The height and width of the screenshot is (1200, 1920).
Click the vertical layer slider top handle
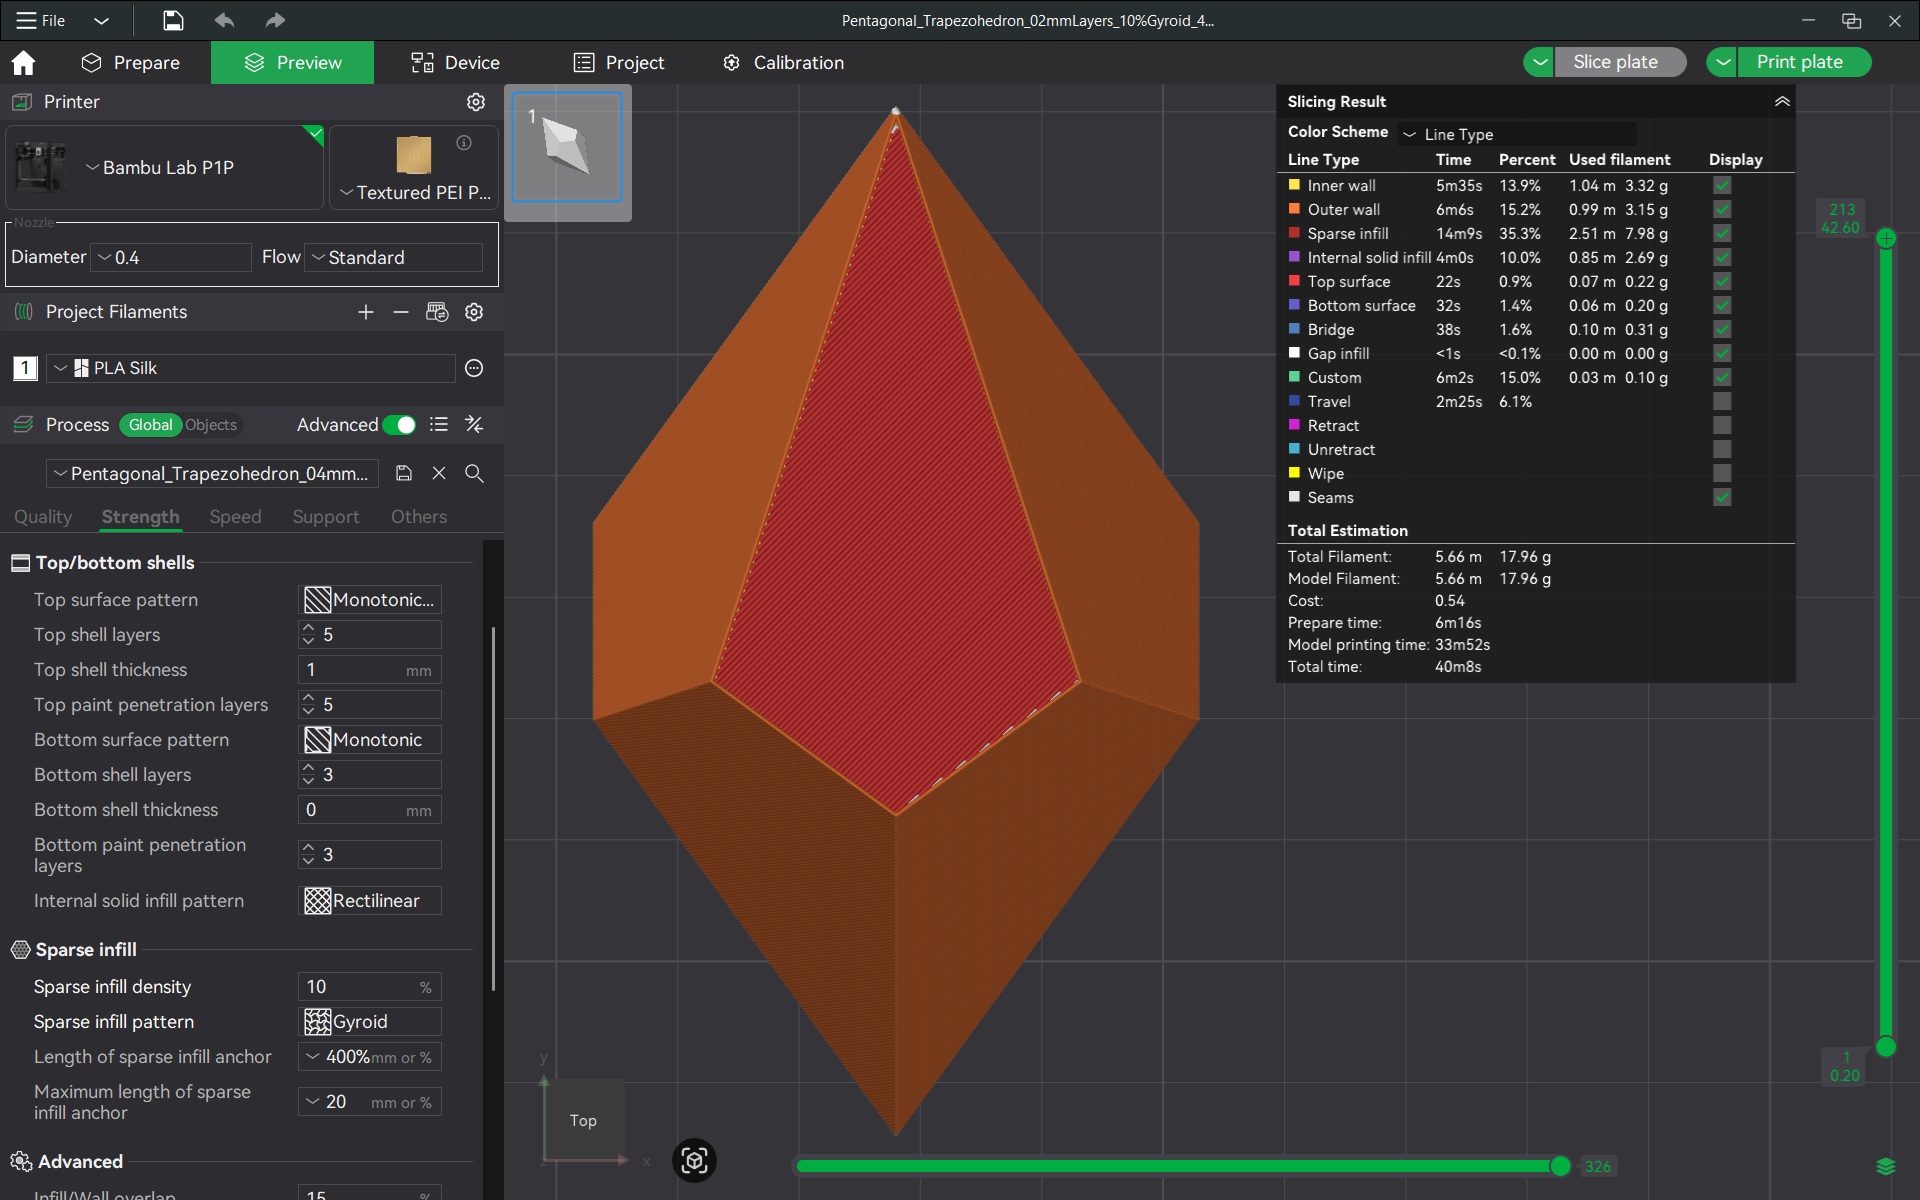[1886, 238]
